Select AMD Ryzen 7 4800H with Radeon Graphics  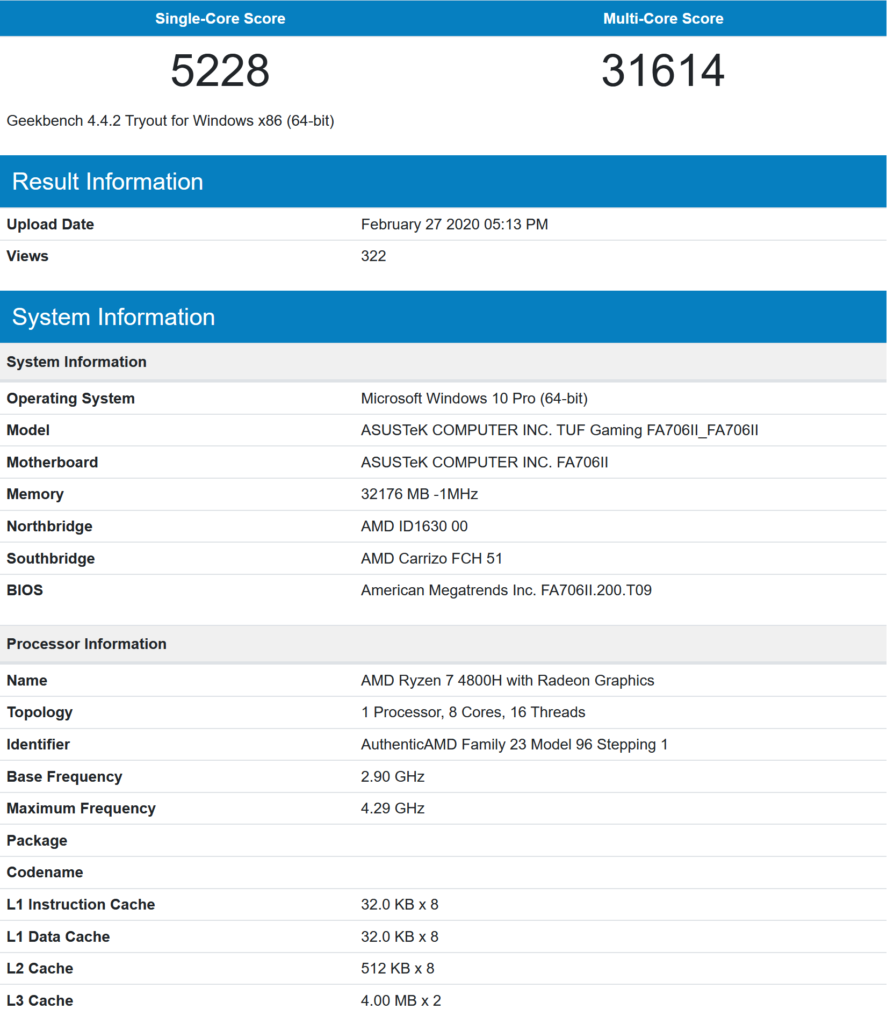point(508,680)
